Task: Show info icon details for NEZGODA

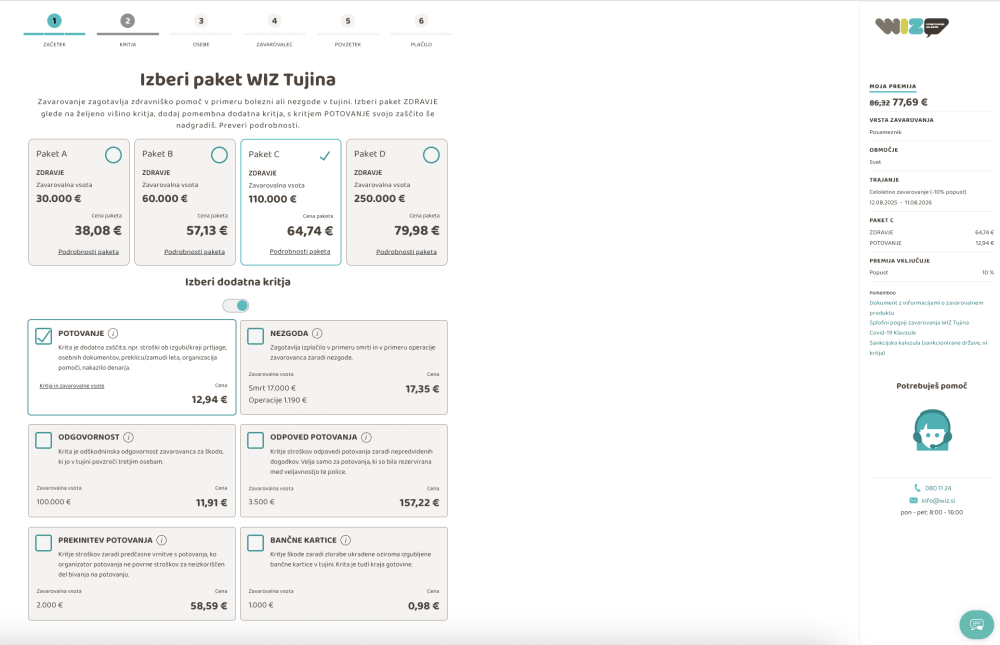Action: (x=317, y=333)
